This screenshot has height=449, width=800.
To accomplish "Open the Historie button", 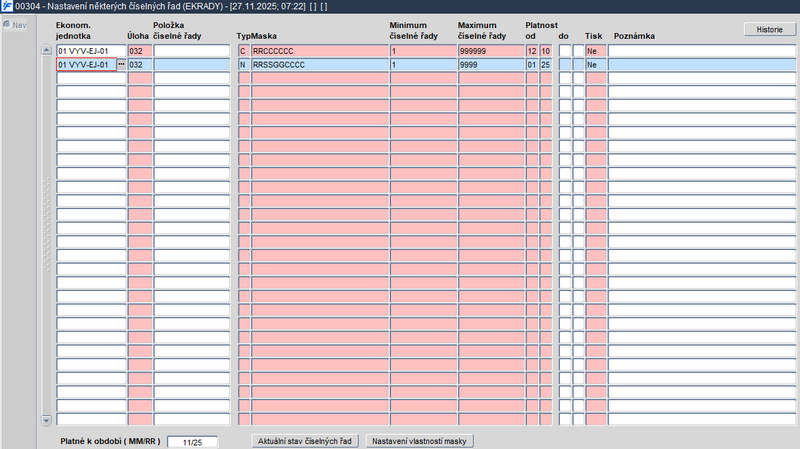I will click(769, 30).
